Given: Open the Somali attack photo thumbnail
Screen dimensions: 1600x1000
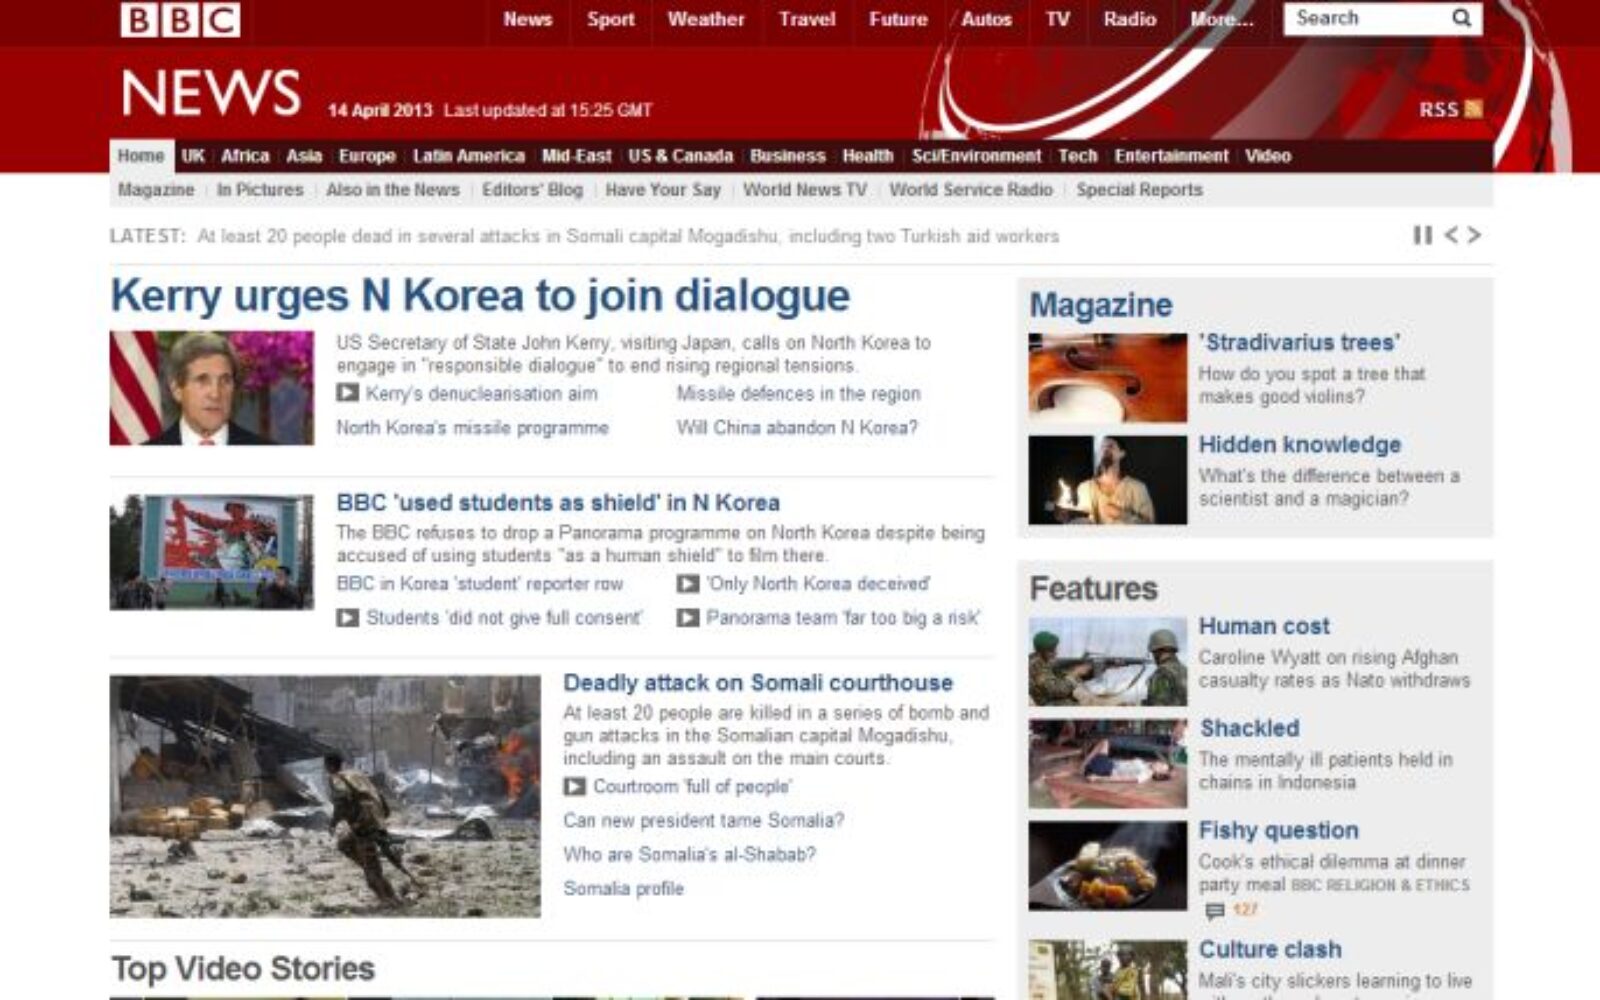Looking at the screenshot, I should click(325, 796).
